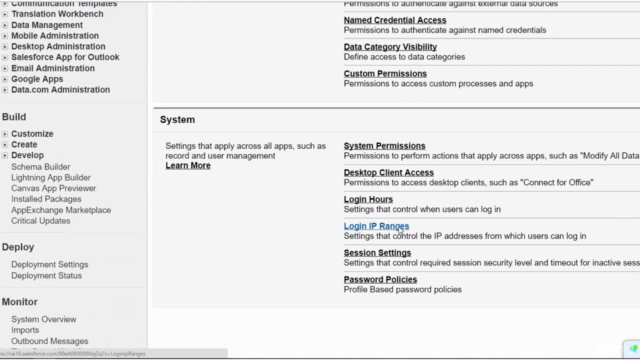
Task: Open Data Category Visibility link
Action: pos(390,47)
